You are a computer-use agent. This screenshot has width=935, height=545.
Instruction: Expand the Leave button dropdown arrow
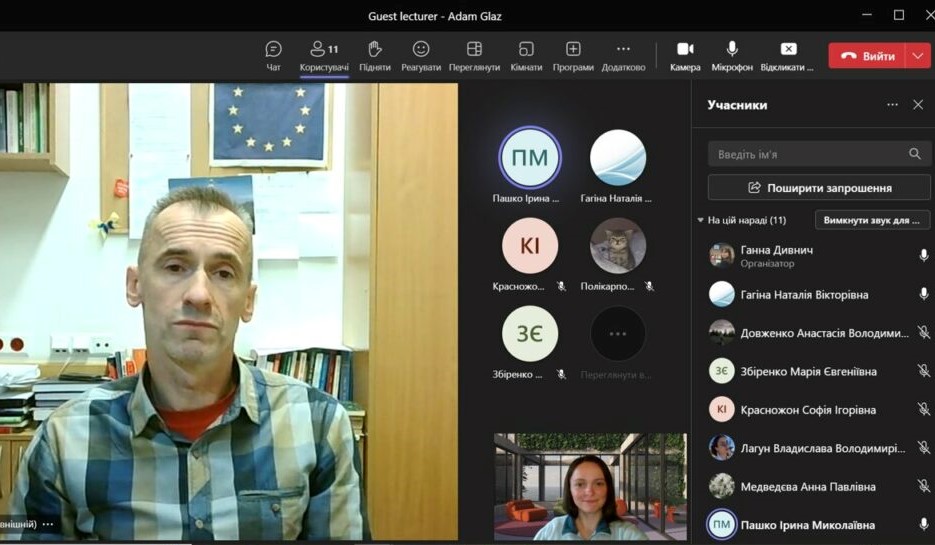click(x=918, y=56)
